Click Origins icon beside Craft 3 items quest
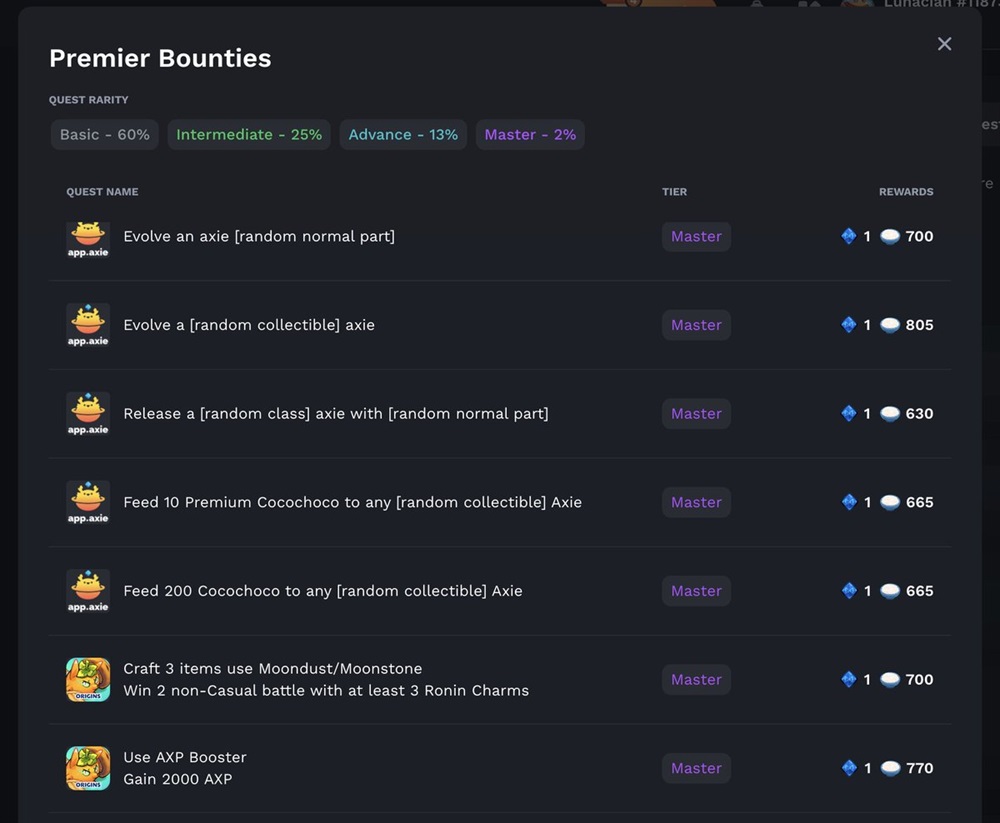1000x823 pixels. (x=88, y=680)
